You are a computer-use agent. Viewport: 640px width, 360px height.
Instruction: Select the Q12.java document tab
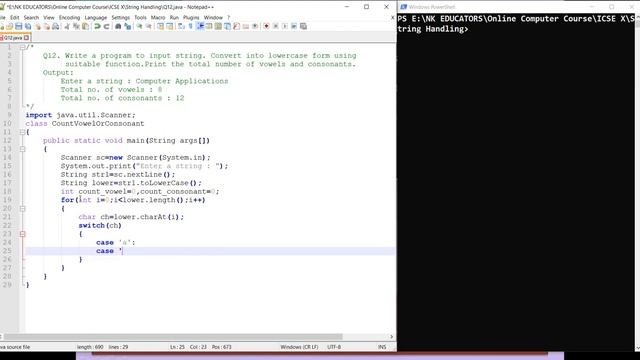[x=13, y=38]
